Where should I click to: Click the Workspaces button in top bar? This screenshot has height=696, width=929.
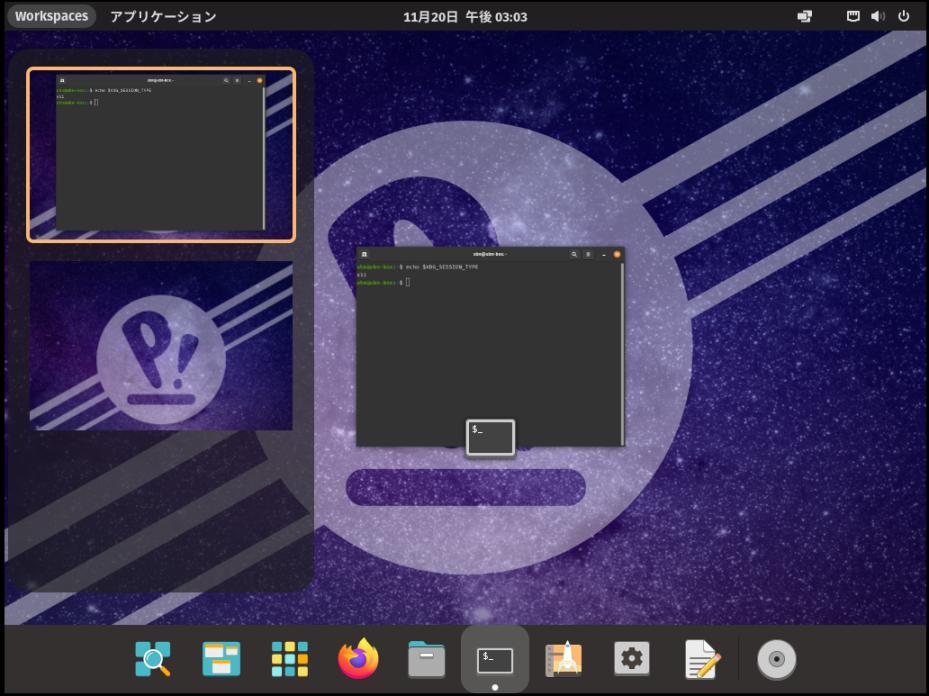coord(52,16)
